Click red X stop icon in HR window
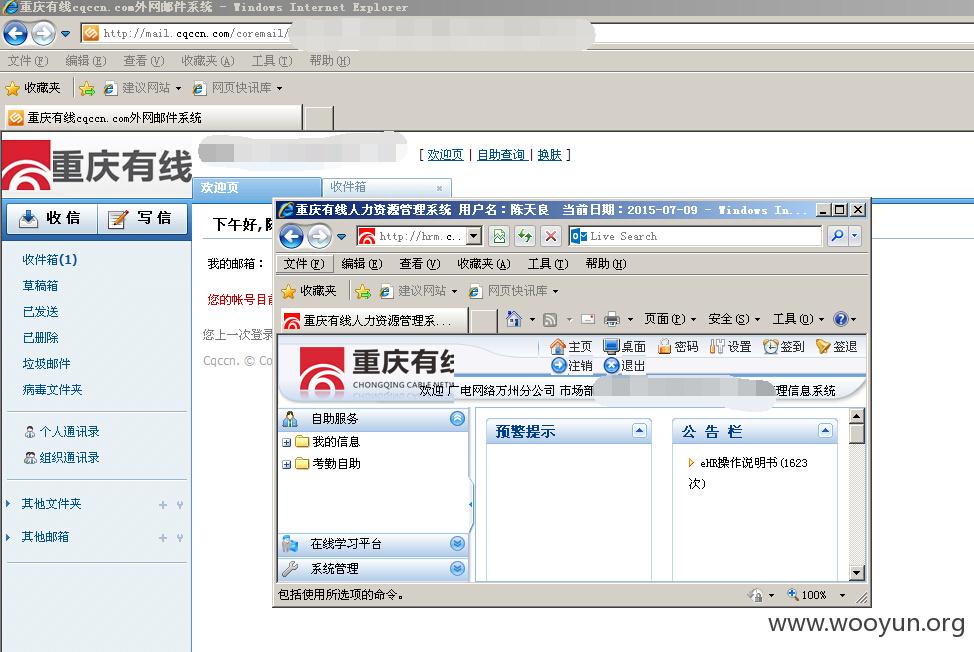The width and height of the screenshot is (974, 652). point(550,236)
